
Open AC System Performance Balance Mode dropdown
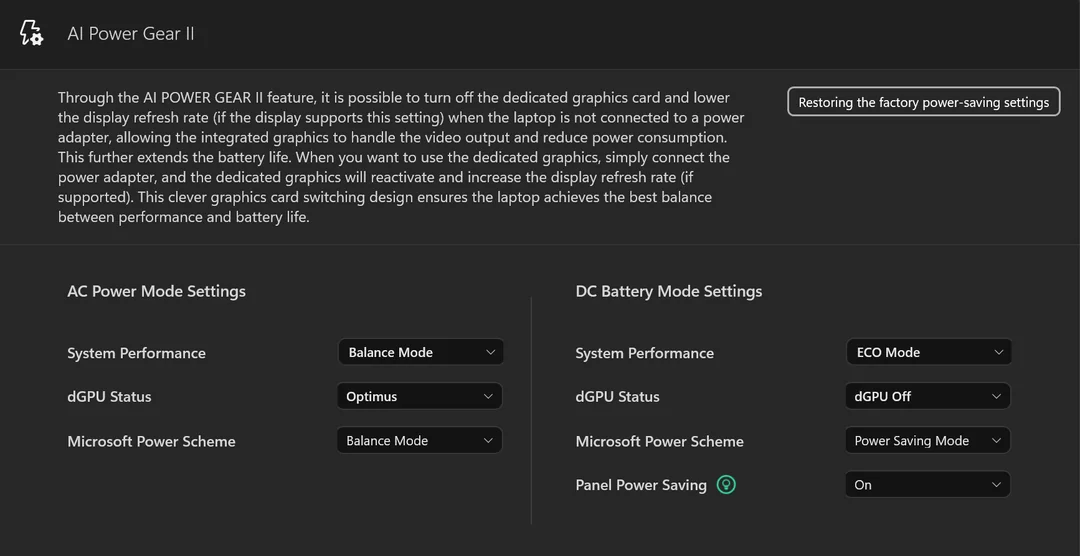coord(420,352)
